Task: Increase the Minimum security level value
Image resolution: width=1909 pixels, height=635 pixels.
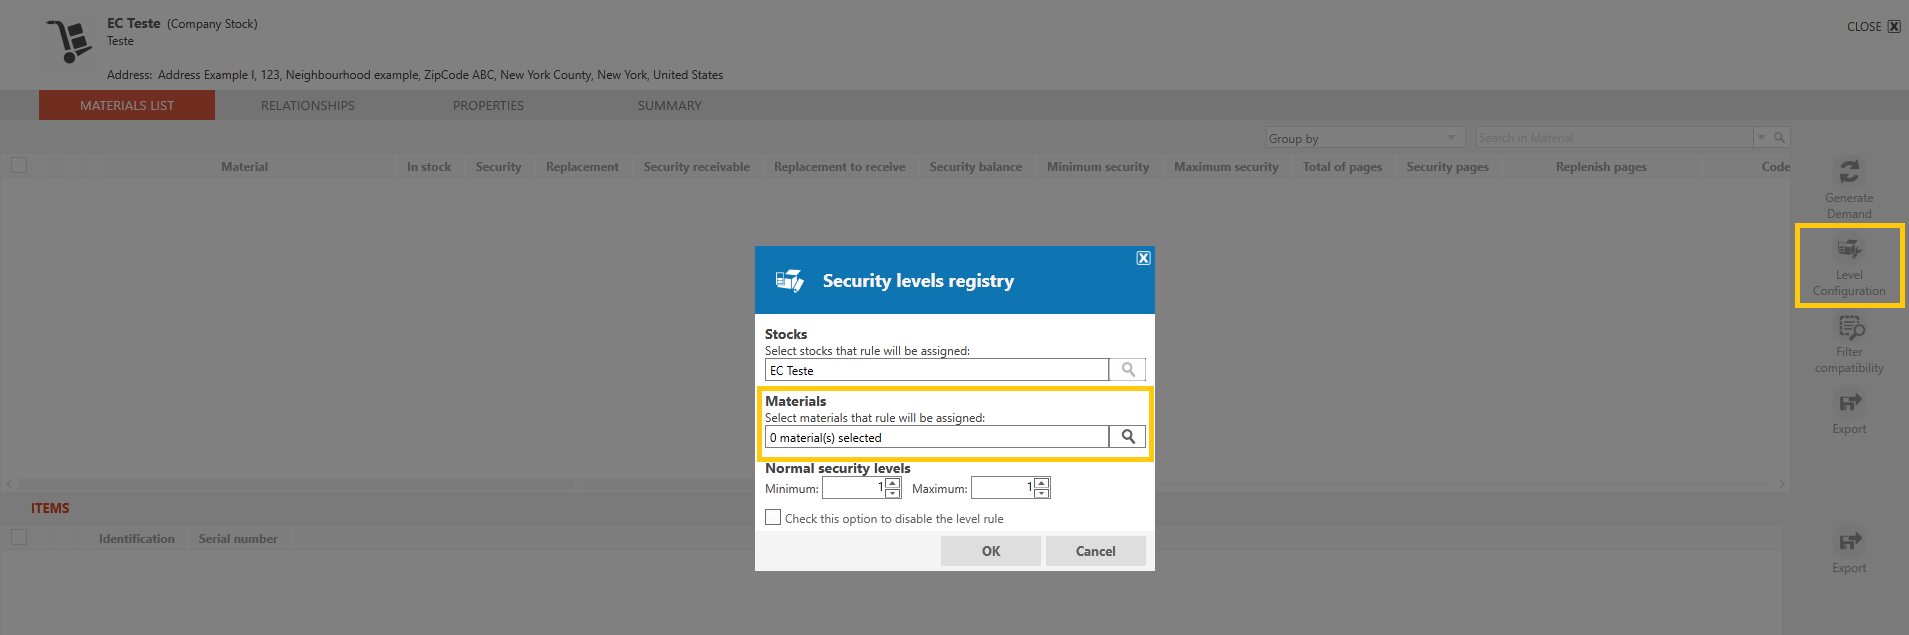Action: 893,483
